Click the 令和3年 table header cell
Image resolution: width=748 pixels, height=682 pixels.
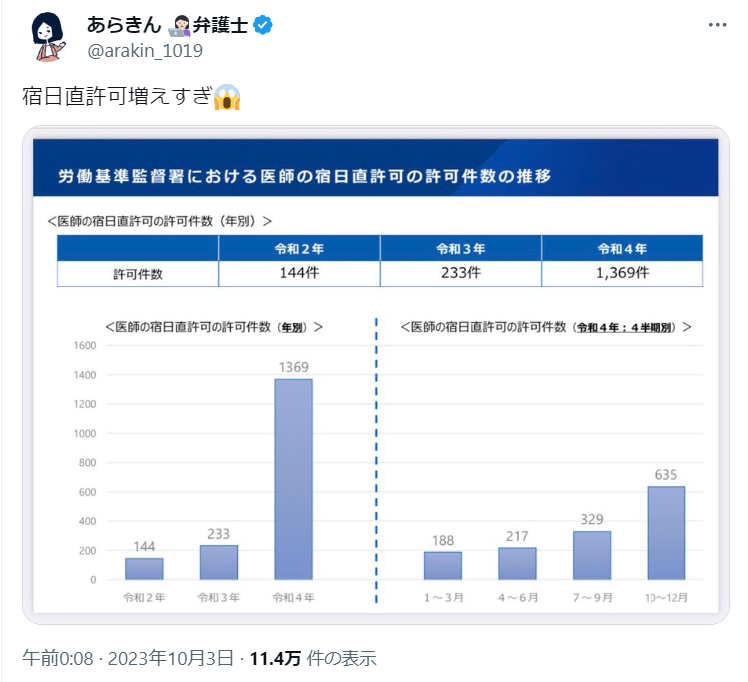460,247
